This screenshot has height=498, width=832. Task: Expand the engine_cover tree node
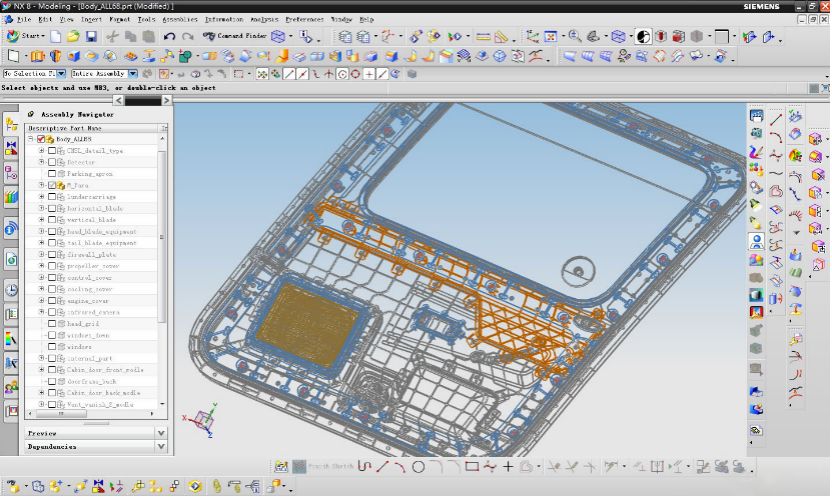[42, 301]
